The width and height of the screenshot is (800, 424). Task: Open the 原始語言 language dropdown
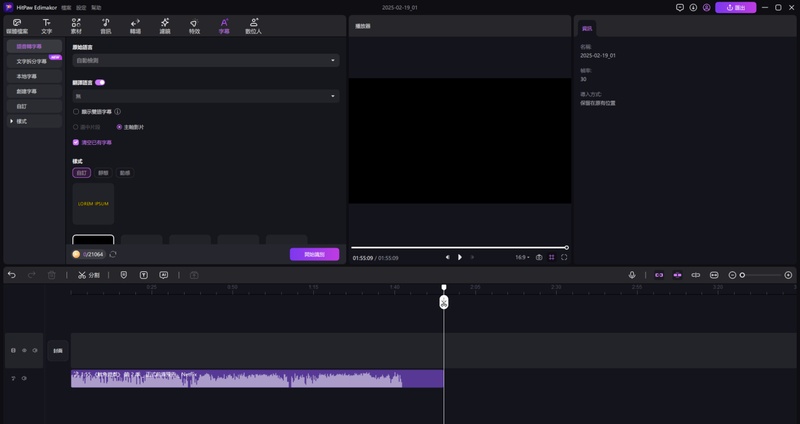206,60
